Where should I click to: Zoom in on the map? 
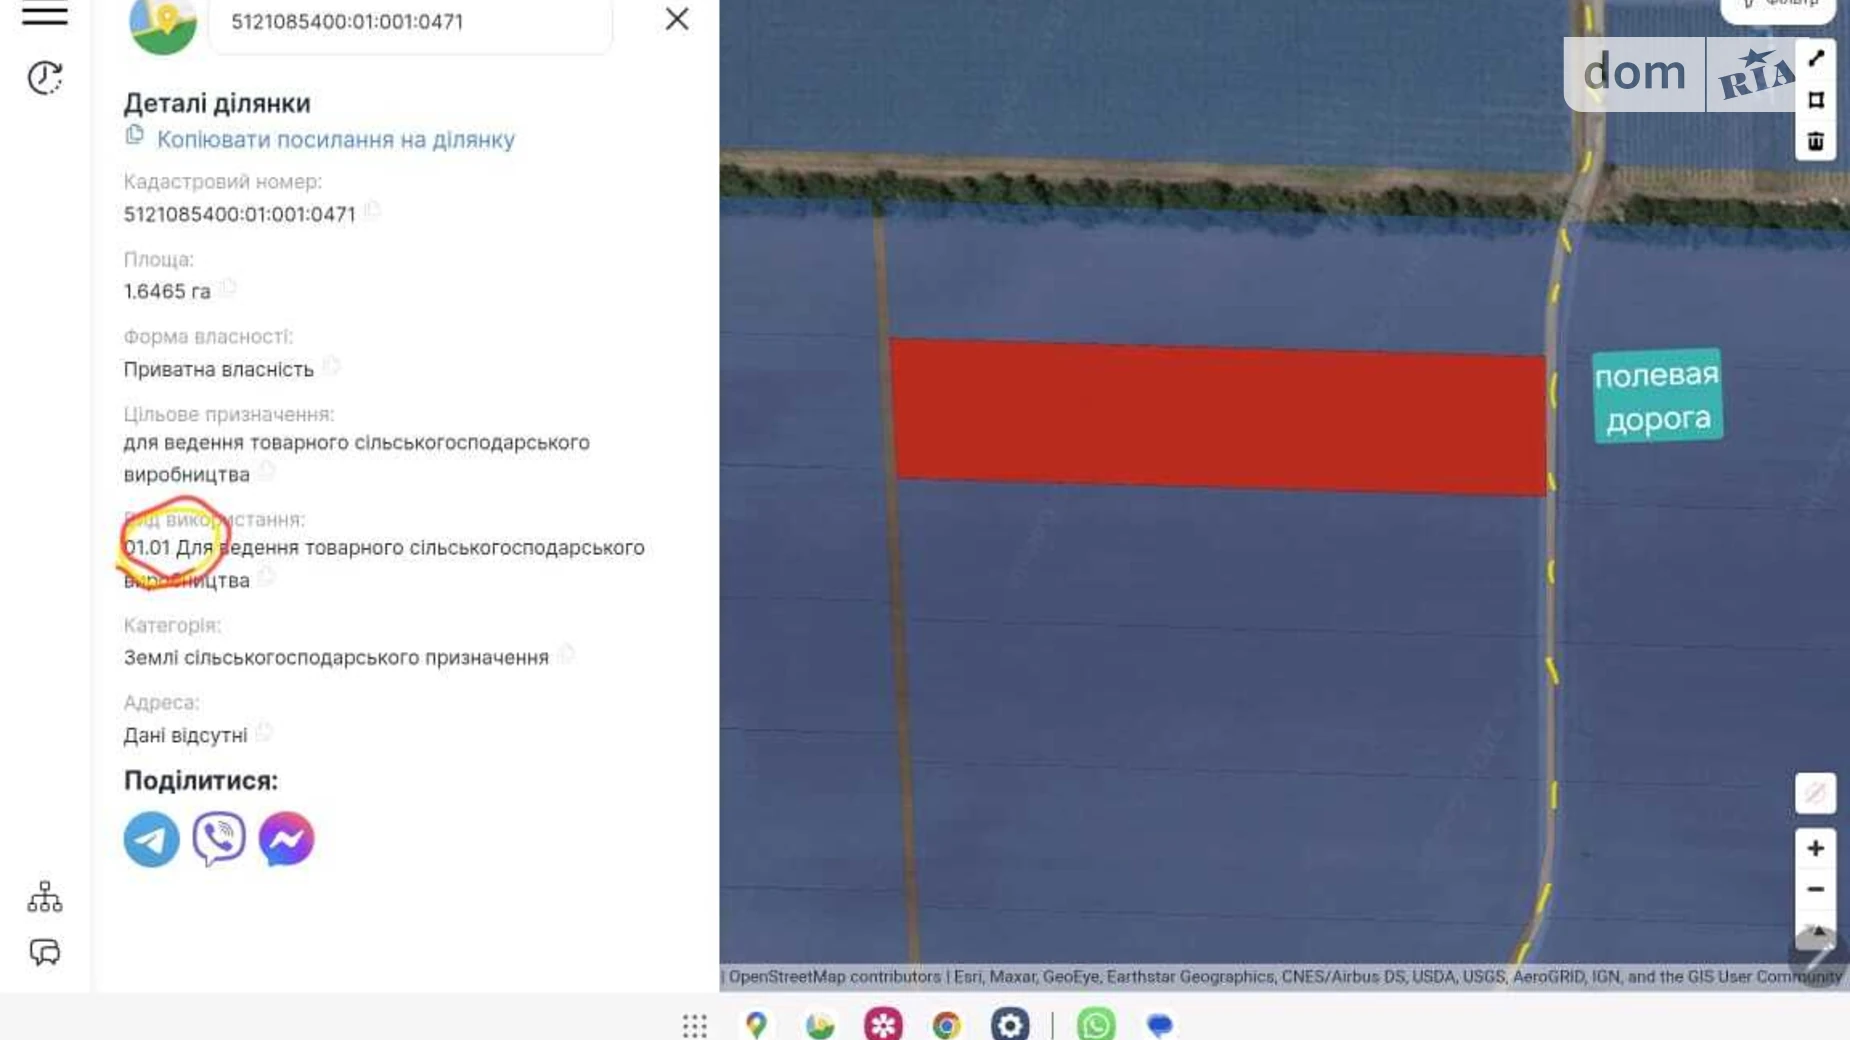coord(1815,849)
